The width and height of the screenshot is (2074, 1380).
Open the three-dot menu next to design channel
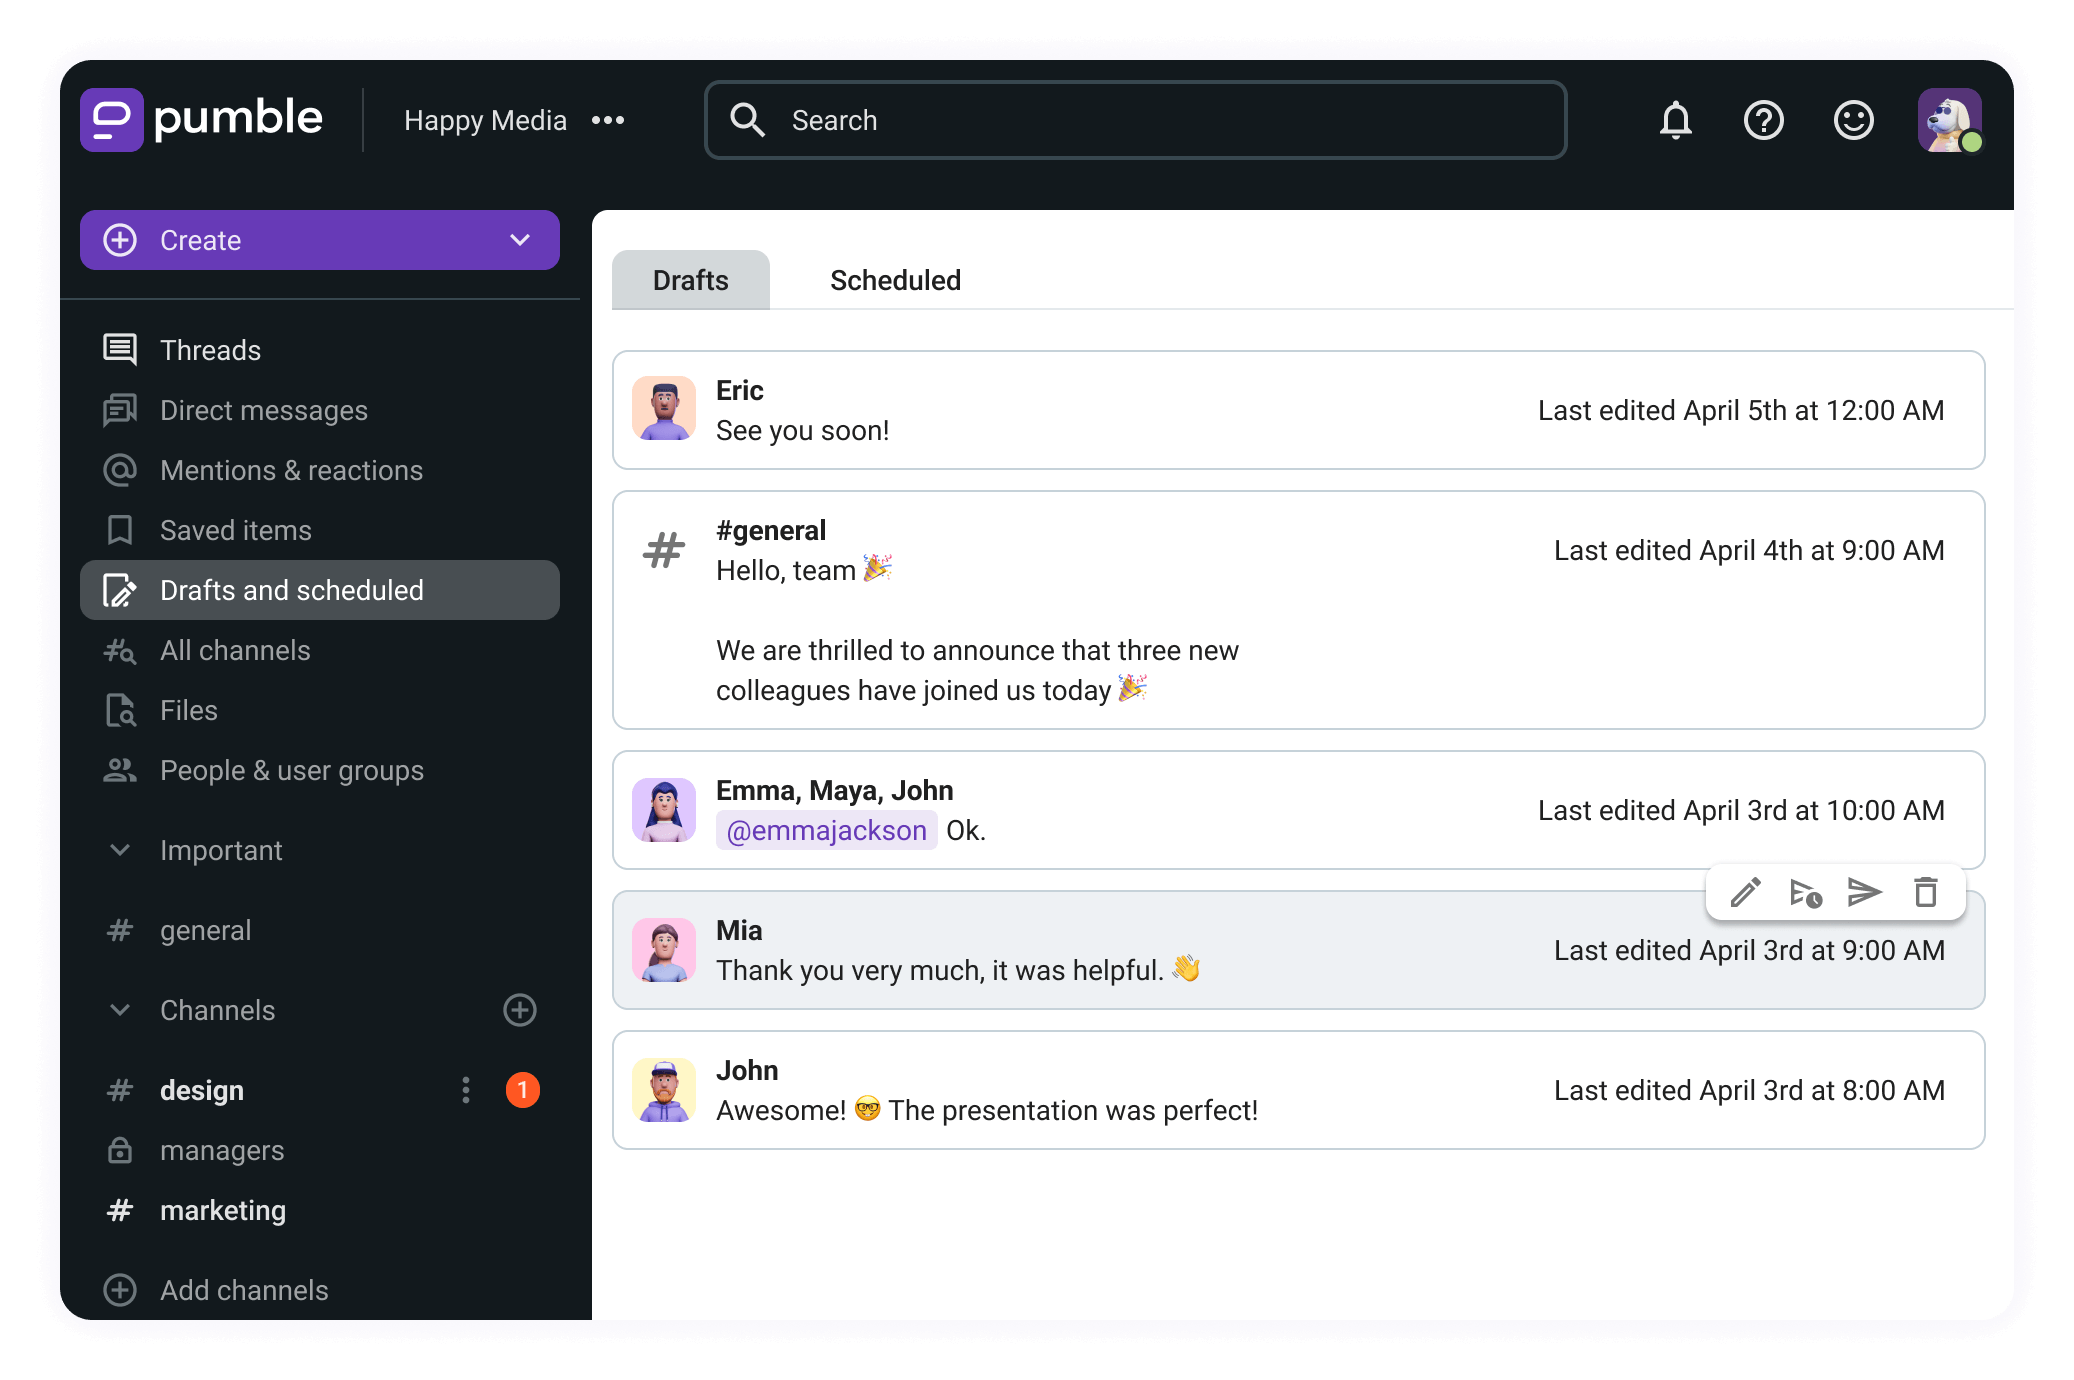466,1090
